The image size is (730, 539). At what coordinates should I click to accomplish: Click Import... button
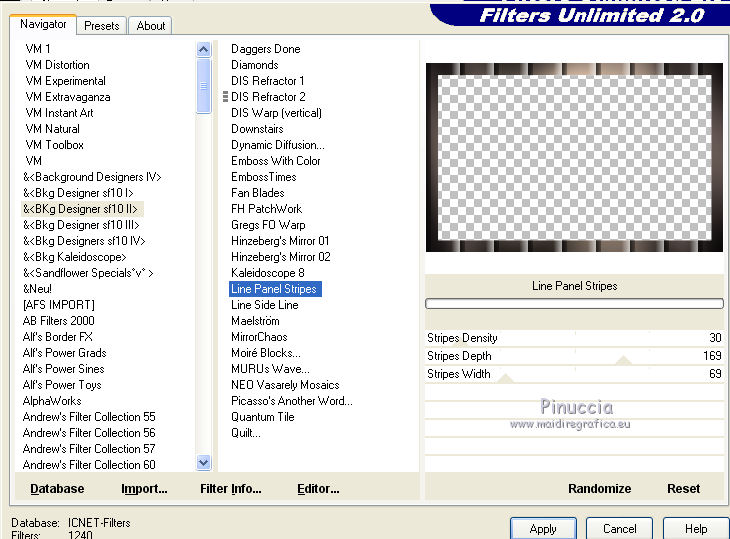pyautogui.click(x=144, y=489)
